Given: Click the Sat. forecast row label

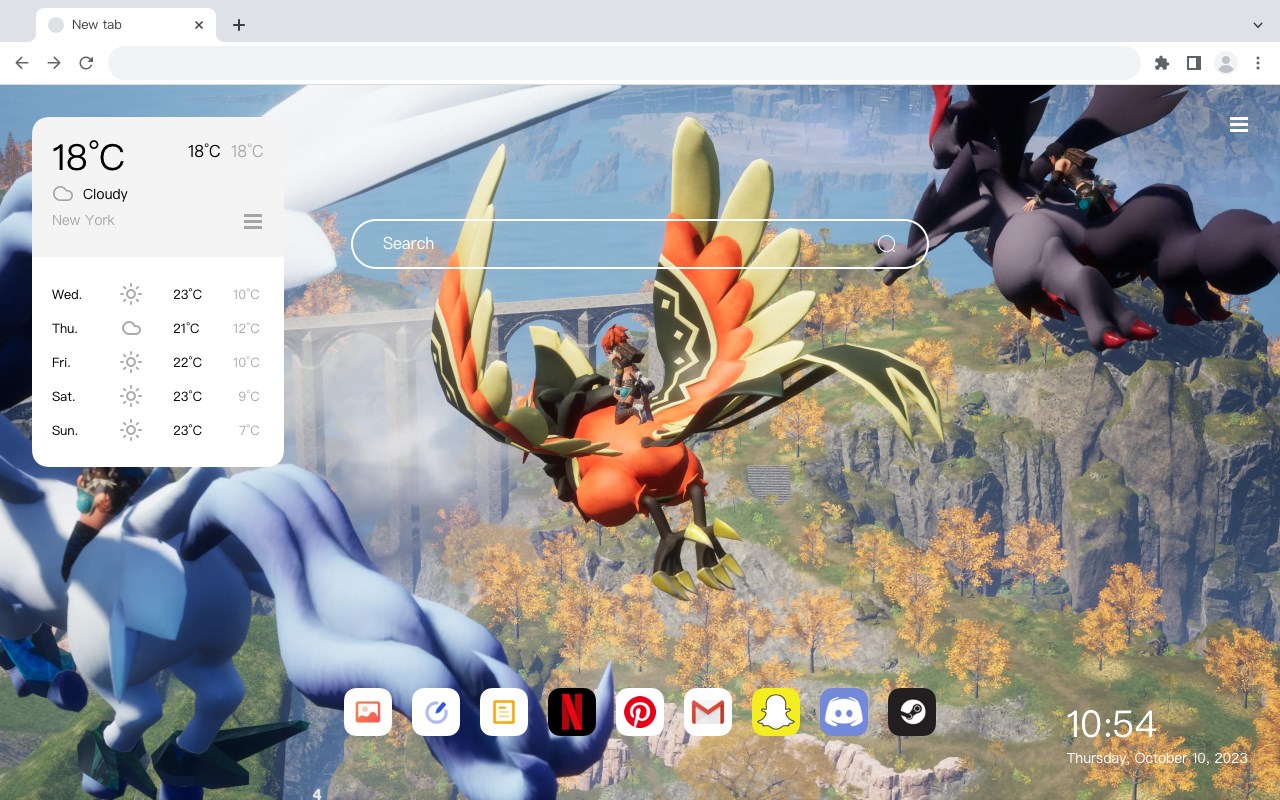Looking at the screenshot, I should pos(64,396).
